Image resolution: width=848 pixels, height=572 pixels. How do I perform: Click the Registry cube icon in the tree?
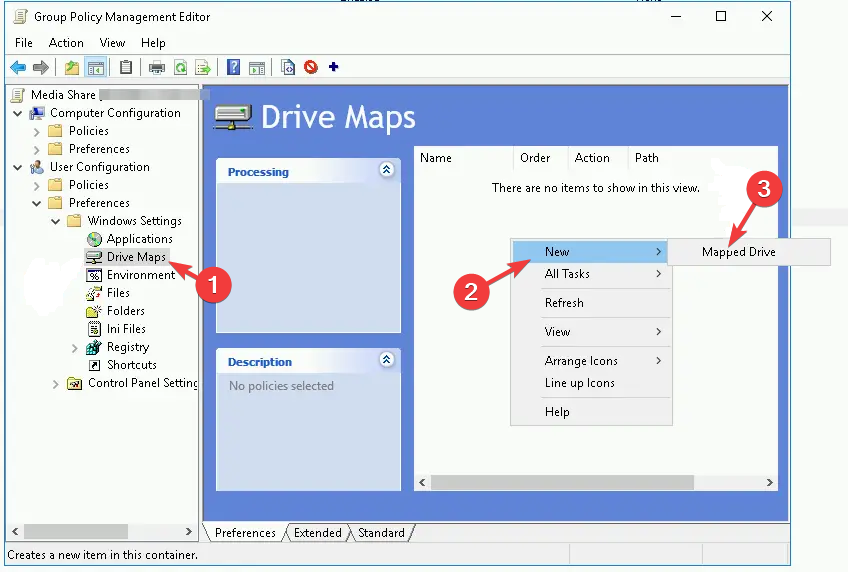[x=94, y=347]
